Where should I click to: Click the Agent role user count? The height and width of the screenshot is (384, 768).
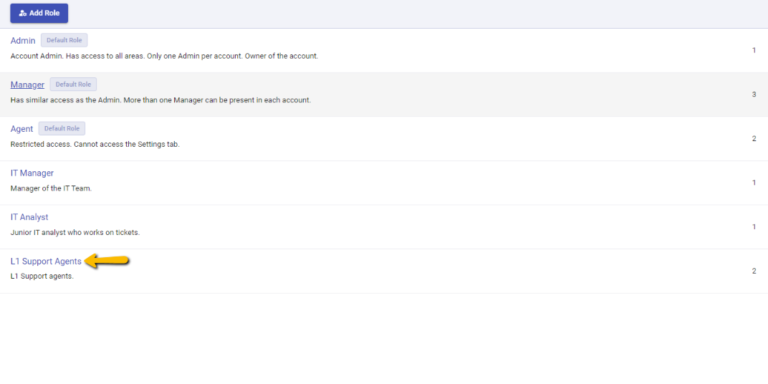tap(754, 139)
